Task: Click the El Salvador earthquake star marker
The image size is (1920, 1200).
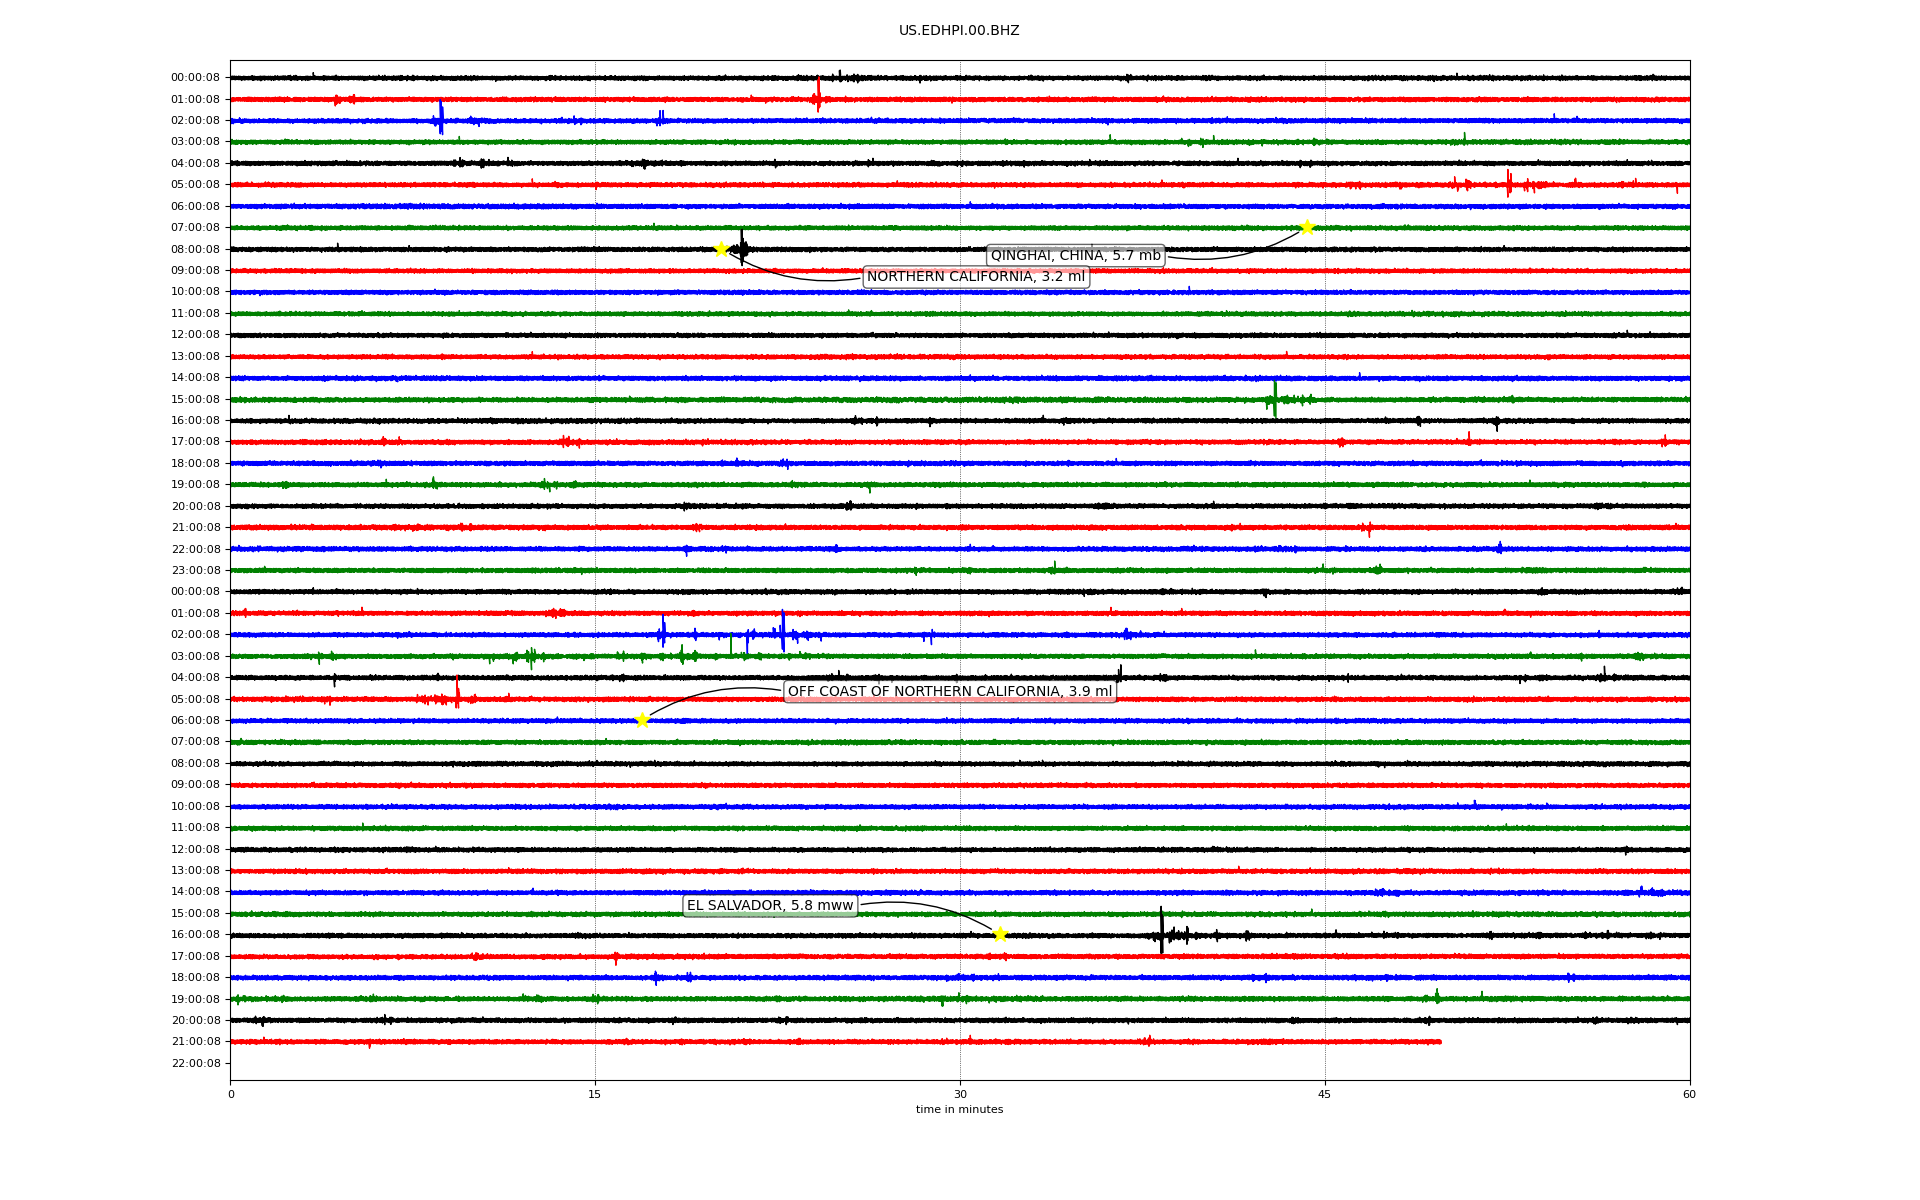Action: (x=999, y=934)
